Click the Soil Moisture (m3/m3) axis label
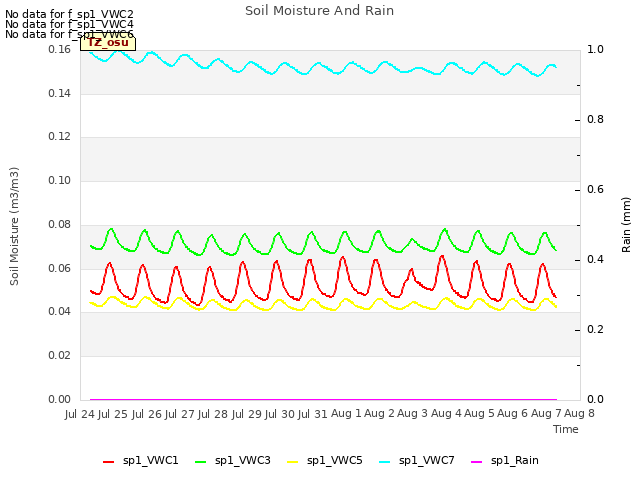This screenshot has width=640, height=480. 14,226
